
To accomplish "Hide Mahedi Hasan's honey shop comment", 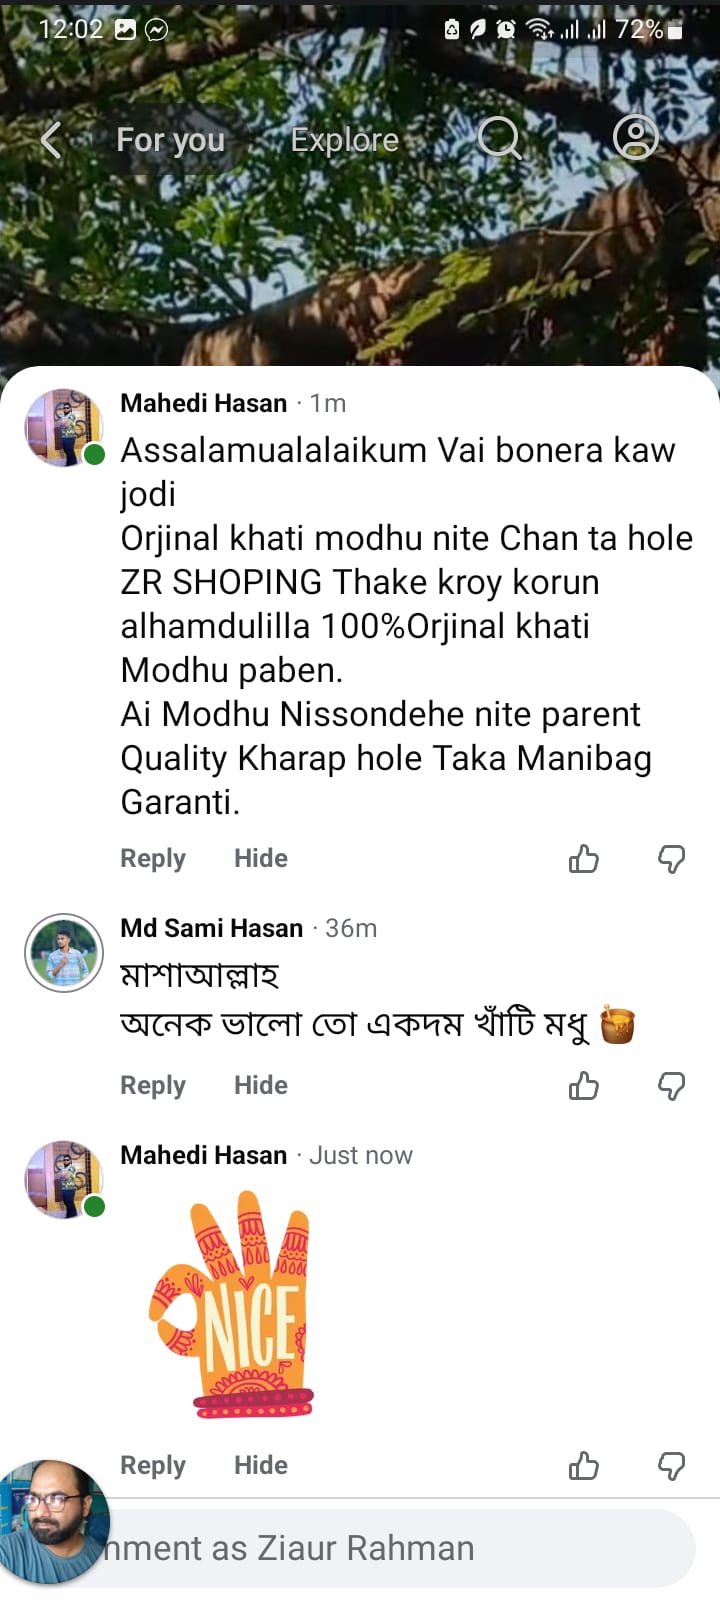I will click(260, 858).
